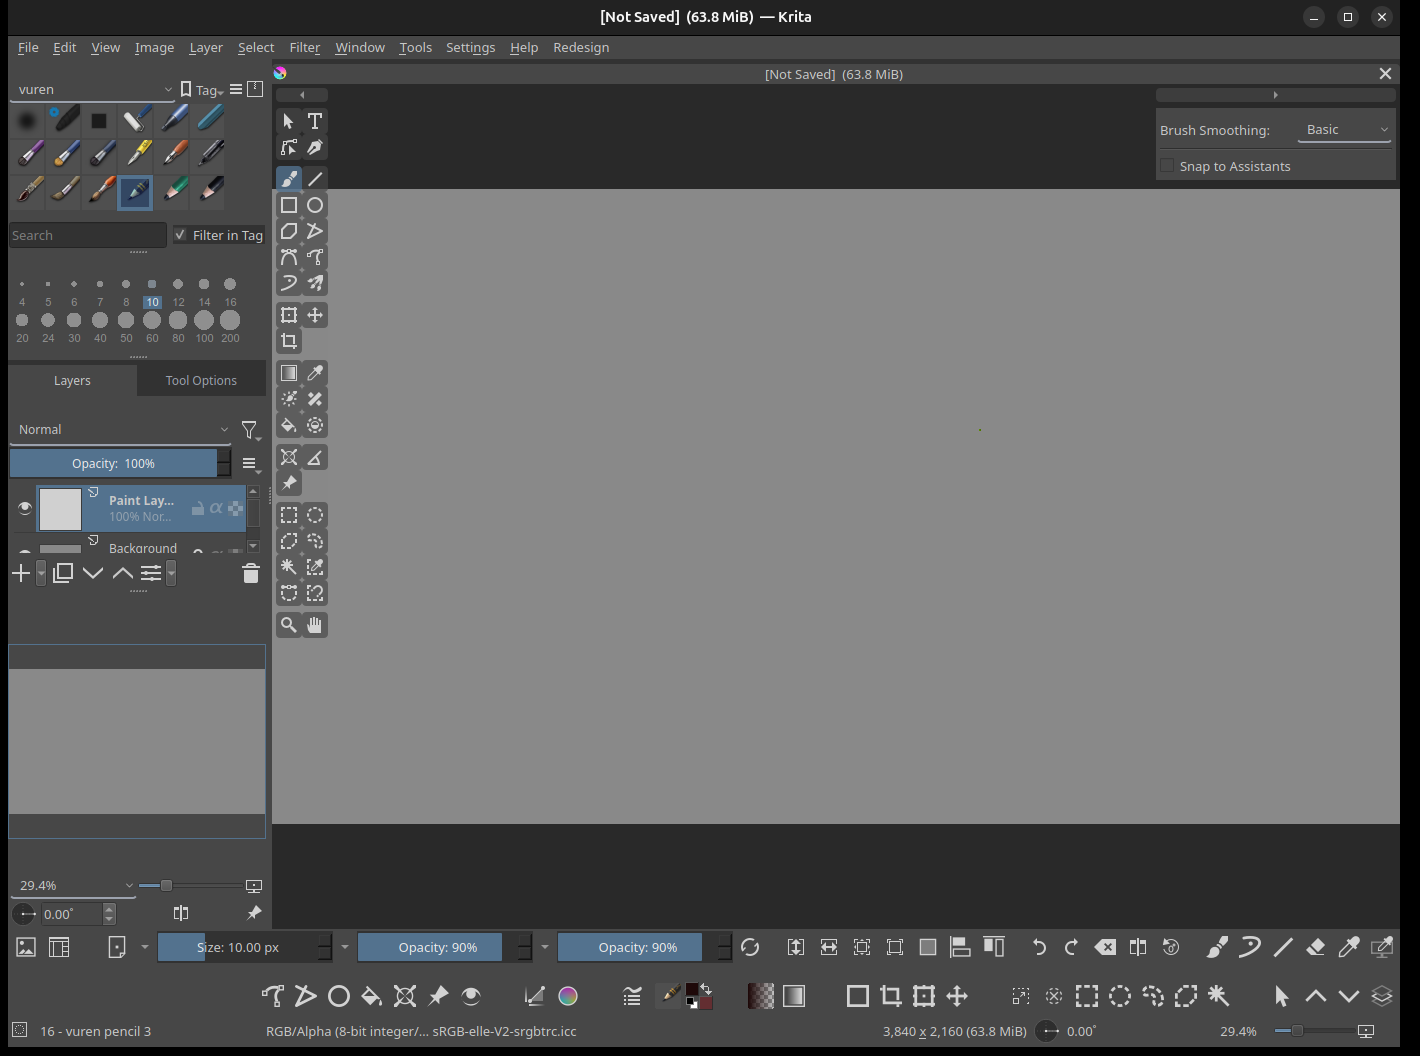1420x1056 pixels.
Task: Open the Brush Smoothing dropdown
Action: [1346, 130]
